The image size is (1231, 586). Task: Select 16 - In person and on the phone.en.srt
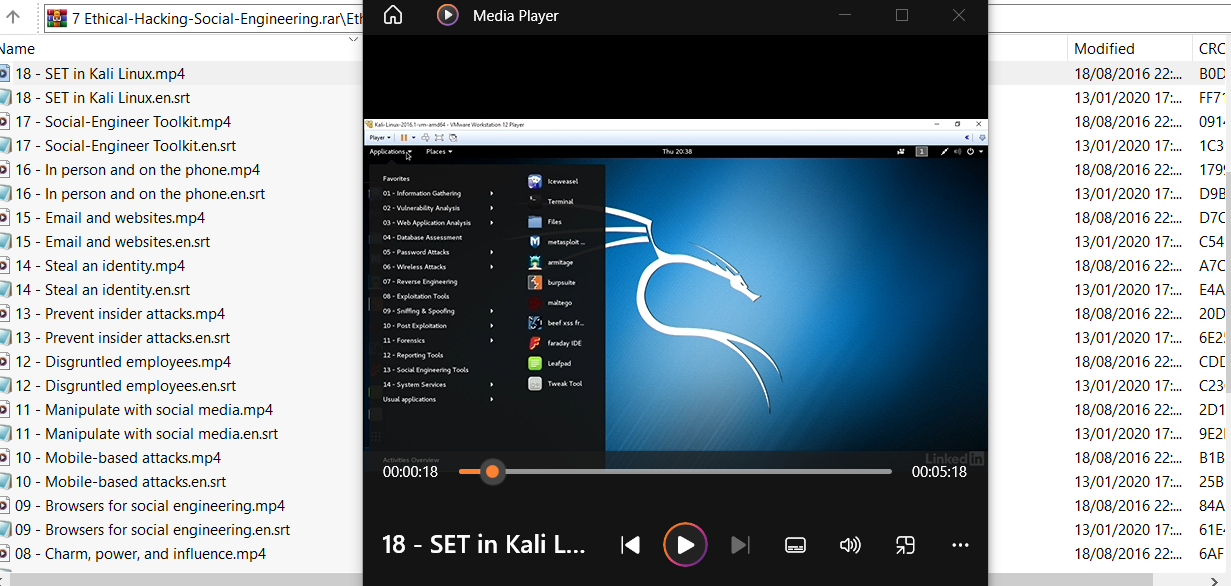[x=139, y=193]
